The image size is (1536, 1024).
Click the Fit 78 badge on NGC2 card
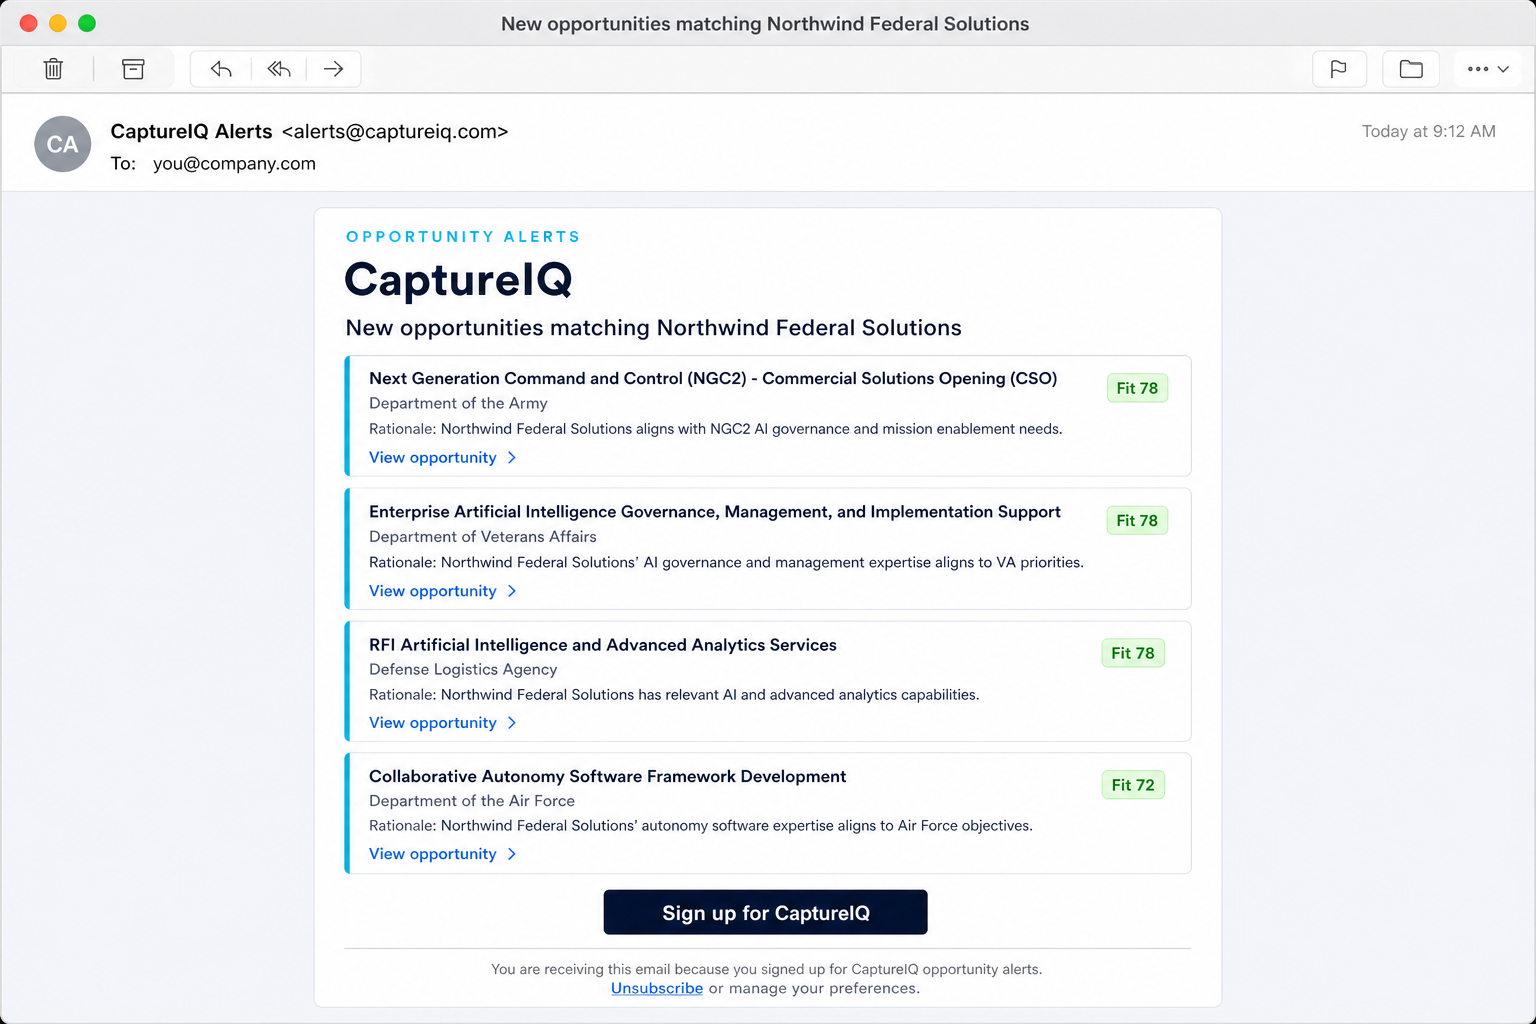[1137, 388]
